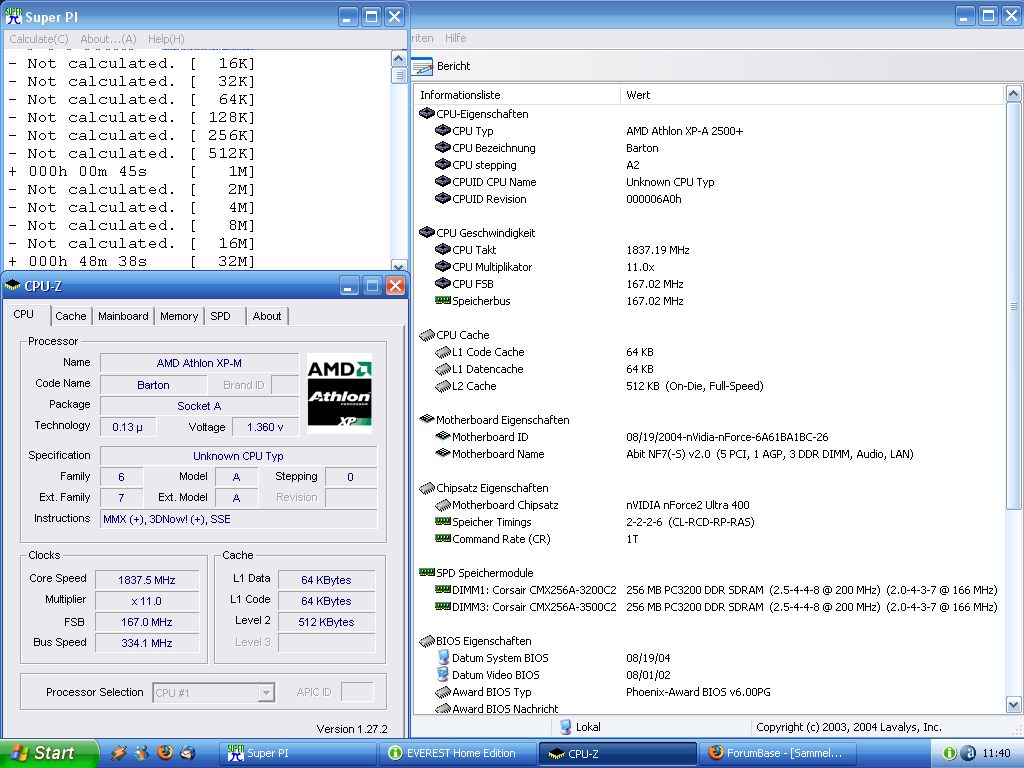This screenshot has height=768, width=1024.
Task: Click the Instructions field in CPU-Z
Action: pyautogui.click(x=238, y=519)
